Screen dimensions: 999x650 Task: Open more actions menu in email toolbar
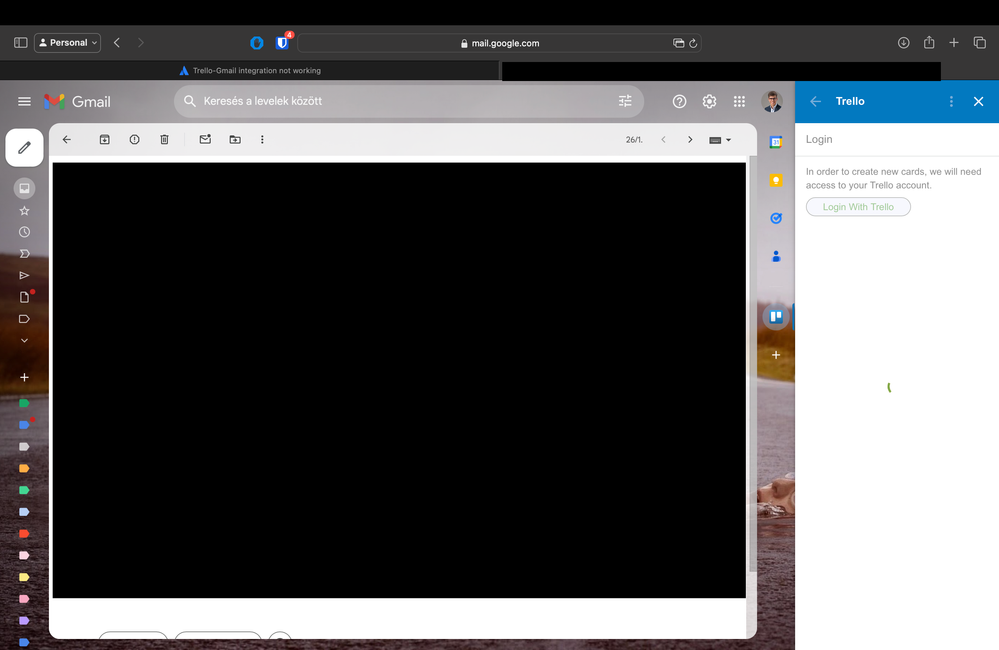(262, 140)
